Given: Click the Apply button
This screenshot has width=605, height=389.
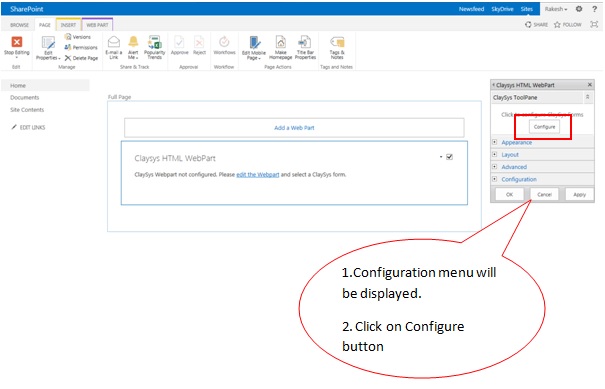Looking at the screenshot, I should pos(579,194).
